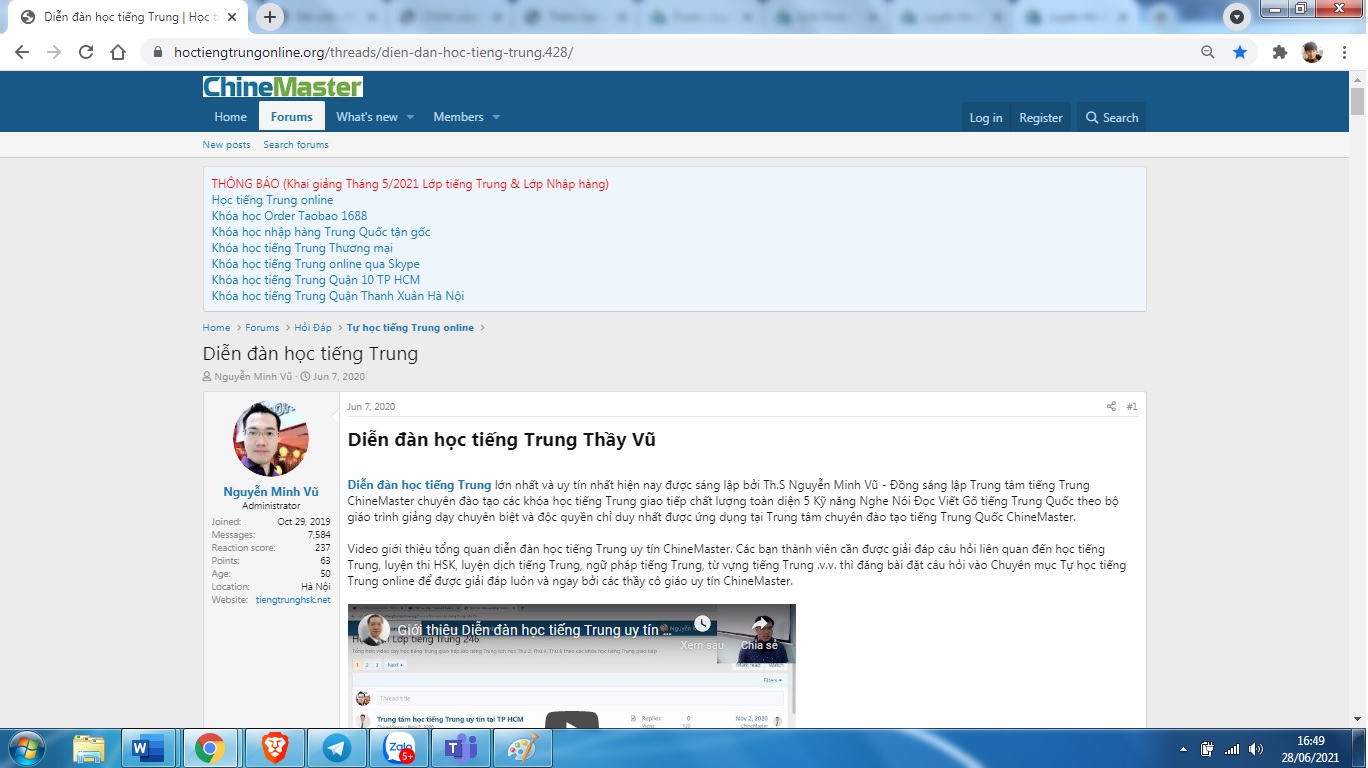
Task: Go to the browser home page icon
Action: click(x=118, y=52)
